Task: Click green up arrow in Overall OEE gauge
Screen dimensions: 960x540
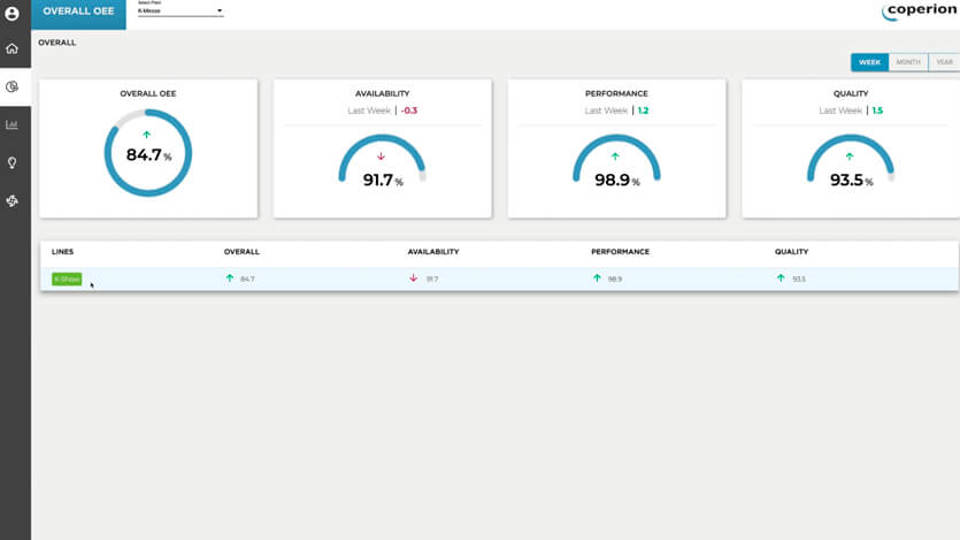Action: coord(147,134)
